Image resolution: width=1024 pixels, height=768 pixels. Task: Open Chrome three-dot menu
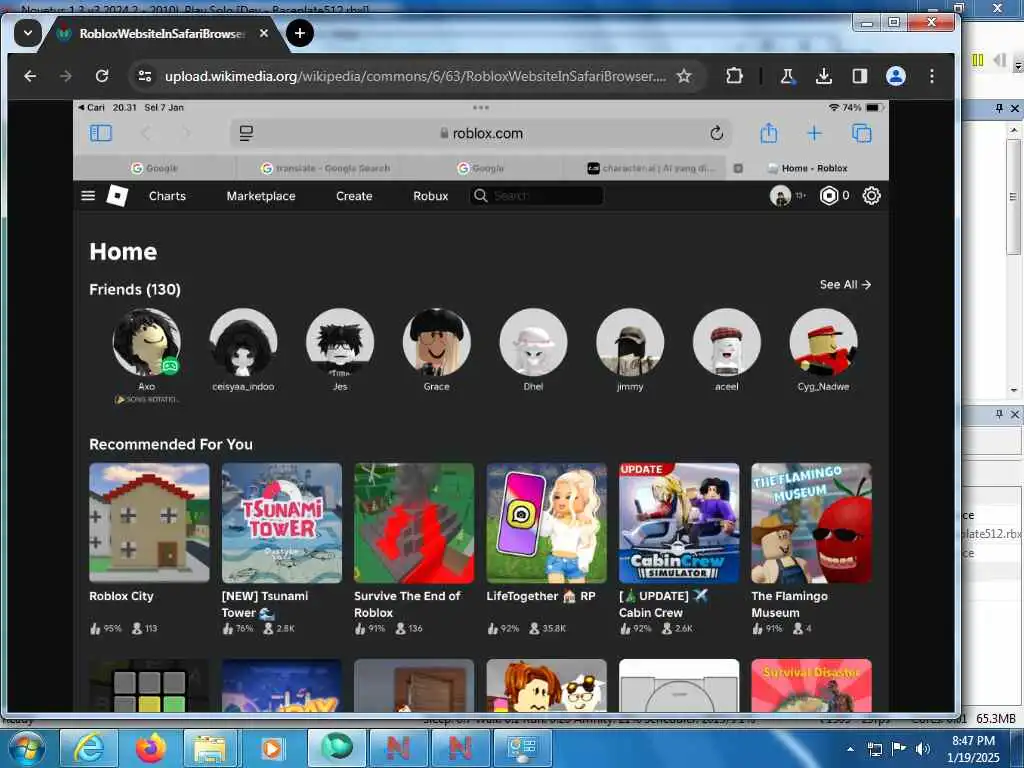click(x=932, y=76)
